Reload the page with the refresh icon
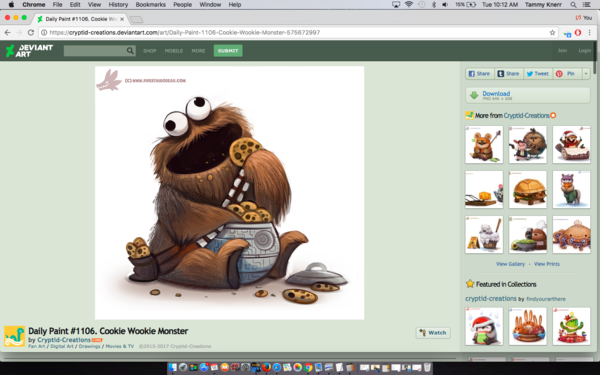The width and height of the screenshot is (600, 375). [x=31, y=33]
